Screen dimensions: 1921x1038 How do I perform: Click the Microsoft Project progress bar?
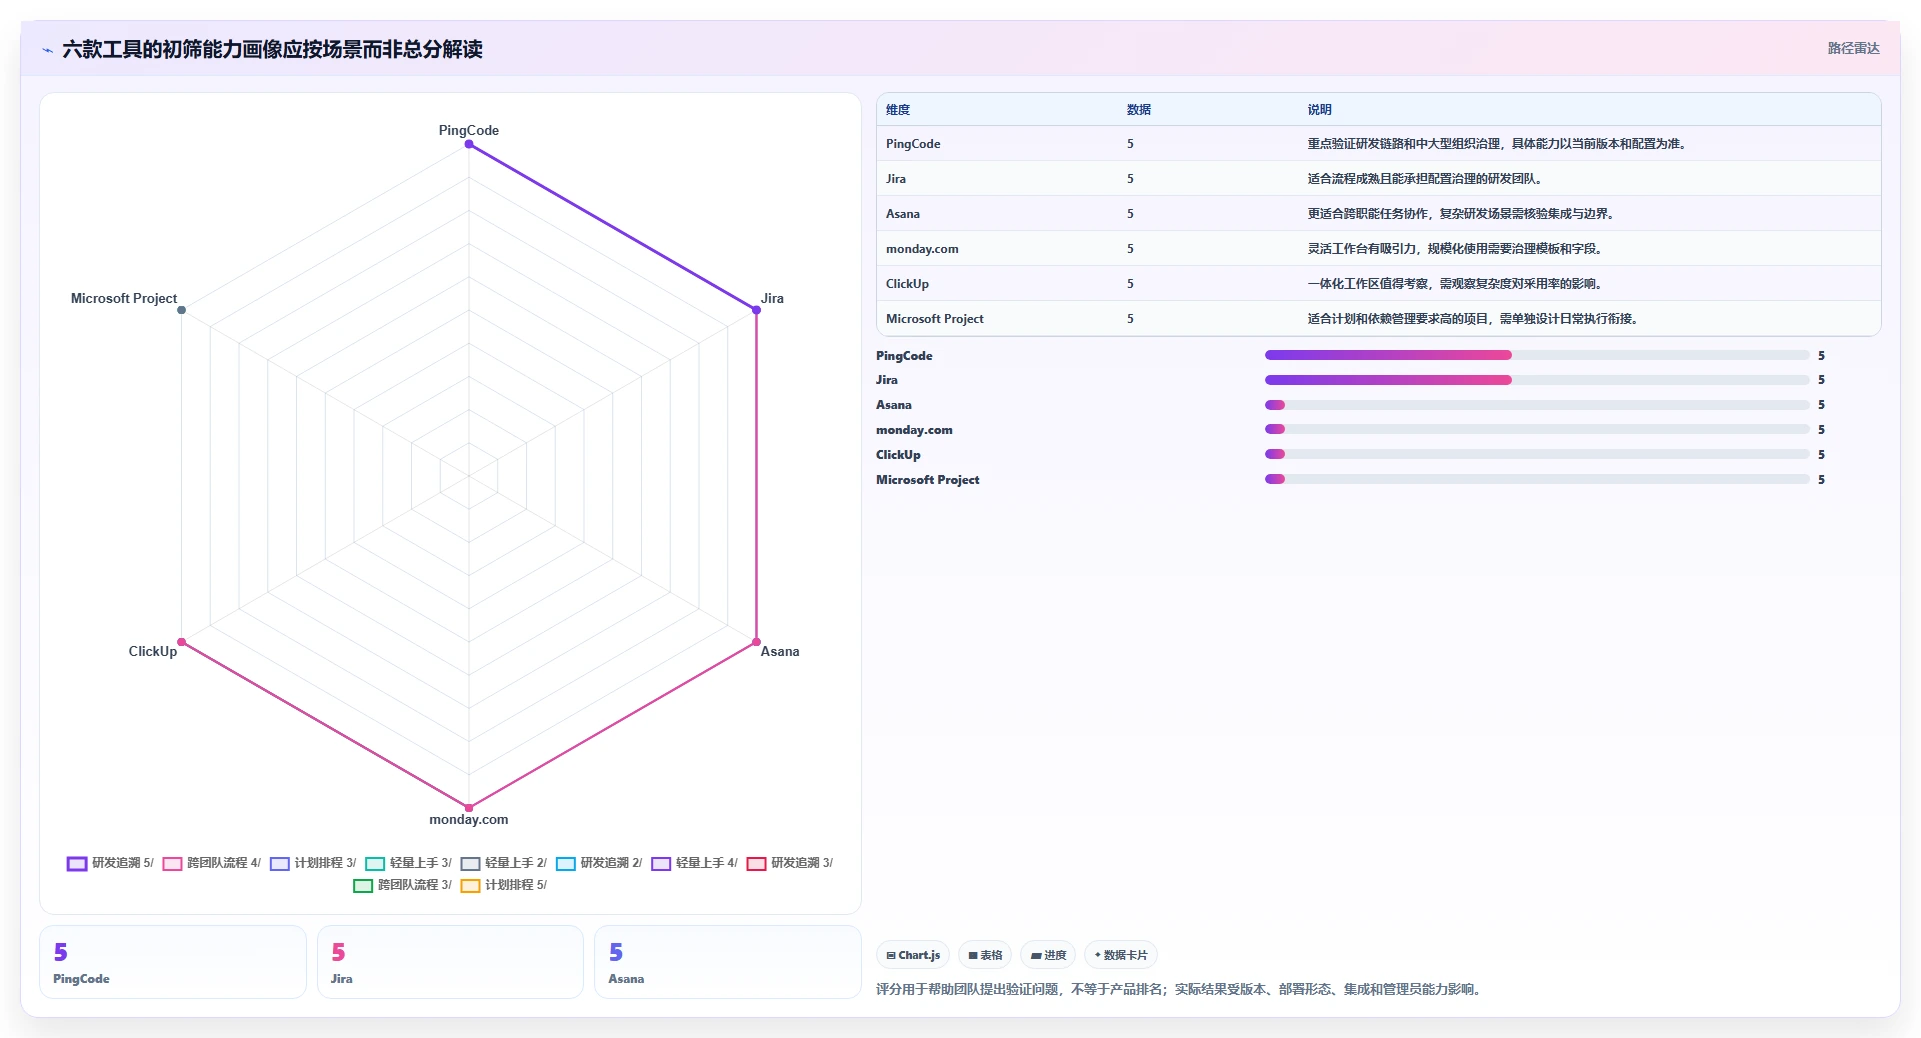[1537, 479]
